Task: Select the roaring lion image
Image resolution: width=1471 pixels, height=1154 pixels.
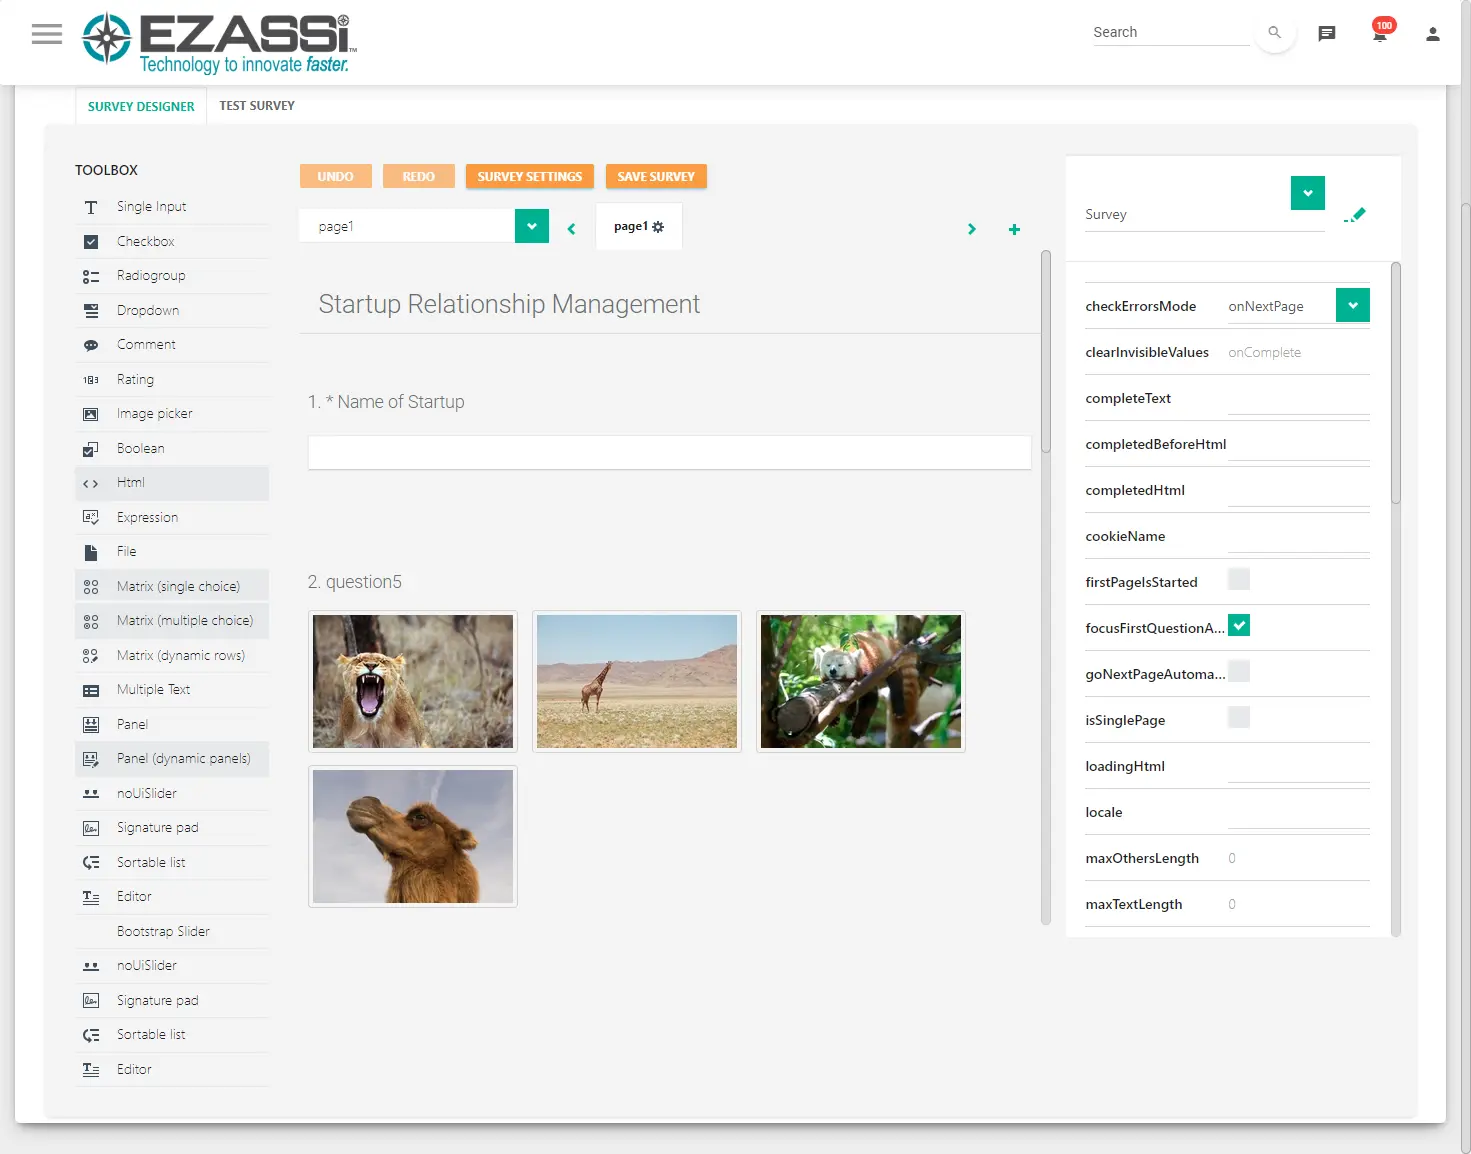Action: [x=413, y=682]
